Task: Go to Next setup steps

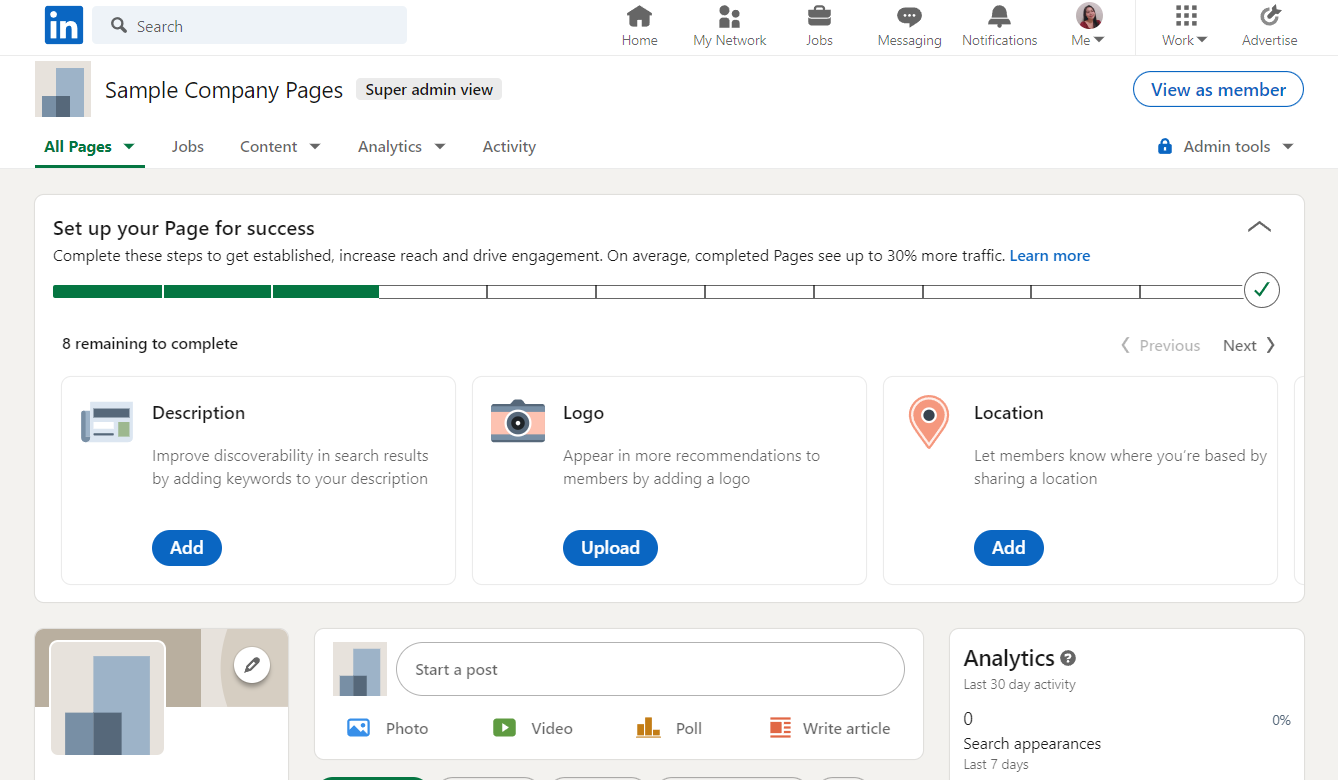Action: 1249,345
